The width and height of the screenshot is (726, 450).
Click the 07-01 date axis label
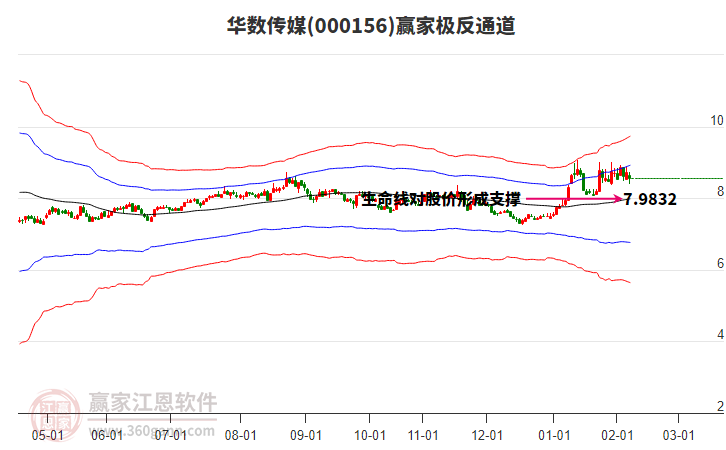click(170, 436)
